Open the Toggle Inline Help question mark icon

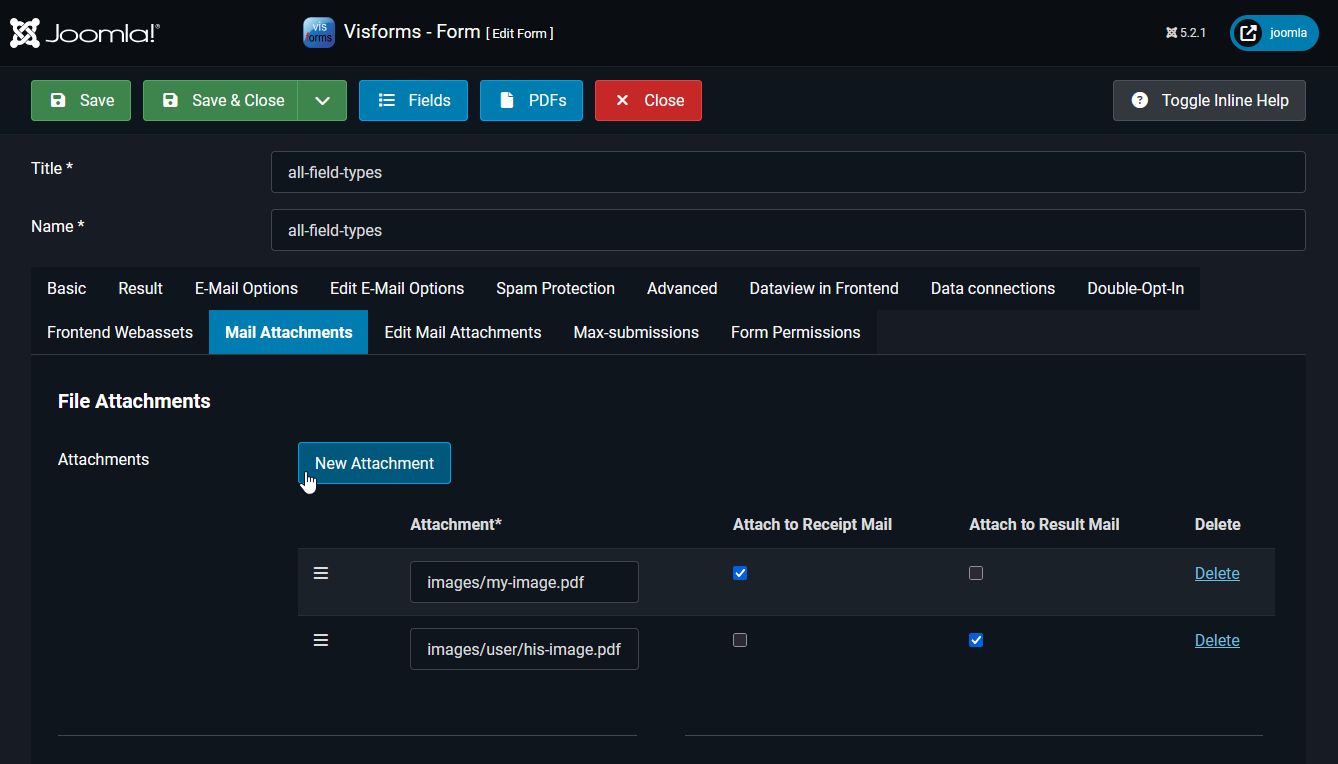tap(1139, 100)
